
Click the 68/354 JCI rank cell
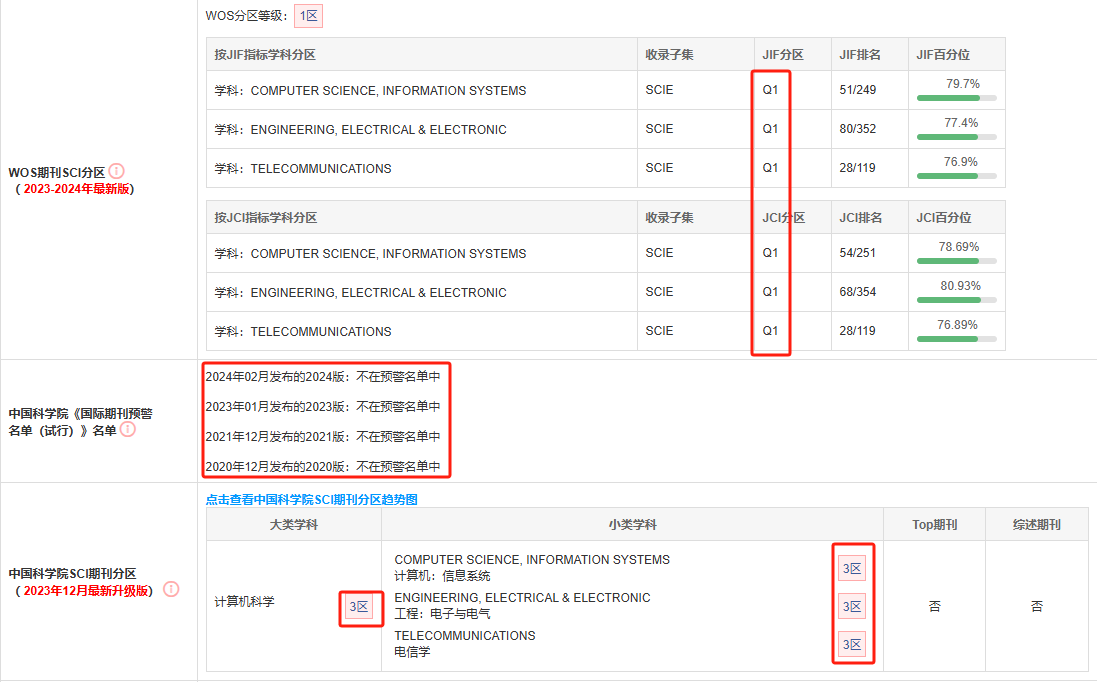(x=870, y=292)
